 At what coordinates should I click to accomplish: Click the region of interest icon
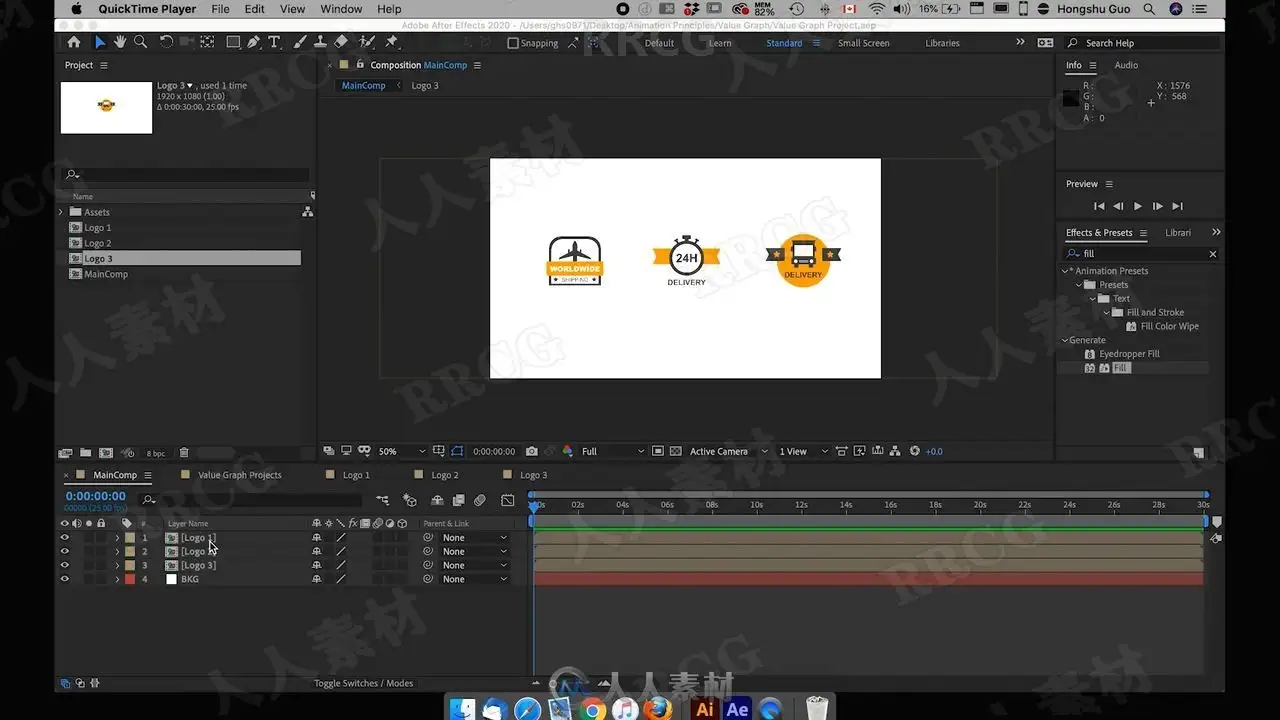[657, 451]
